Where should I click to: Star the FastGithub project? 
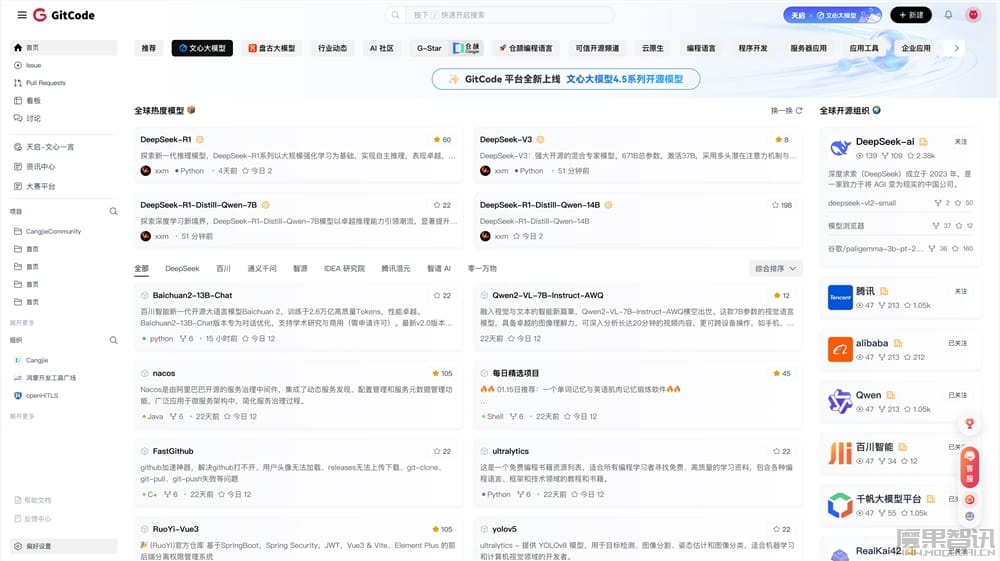(x=442, y=451)
